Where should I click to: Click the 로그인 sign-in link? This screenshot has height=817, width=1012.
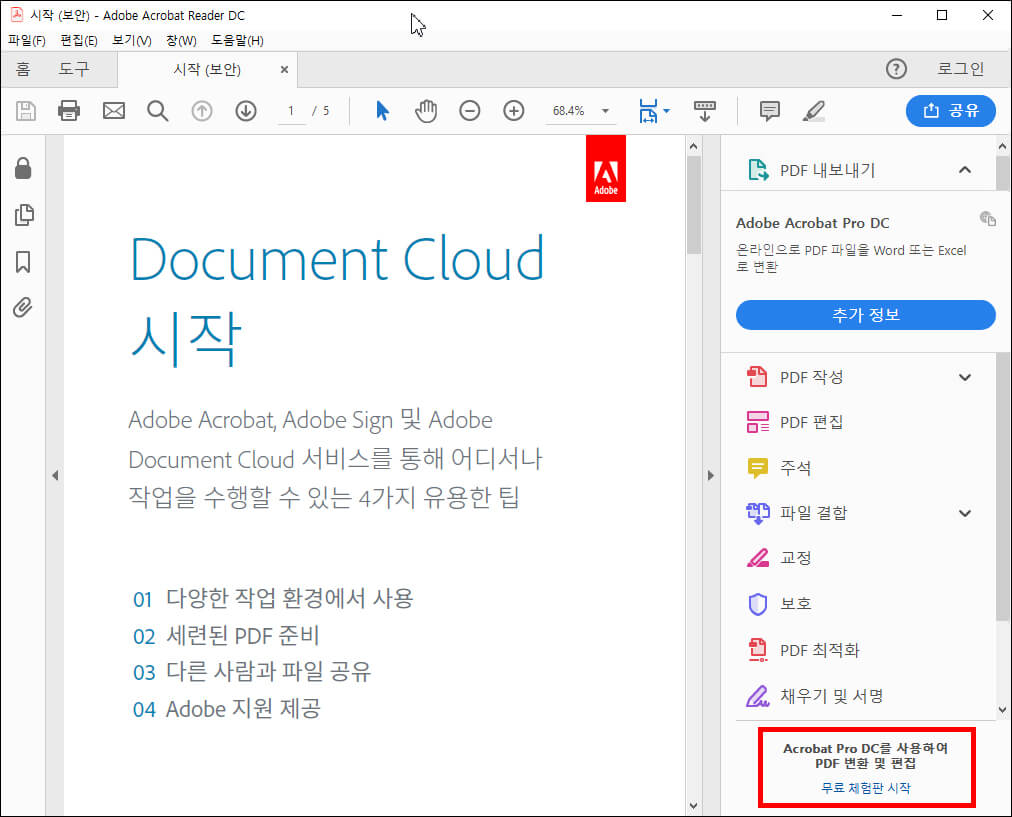pos(960,68)
